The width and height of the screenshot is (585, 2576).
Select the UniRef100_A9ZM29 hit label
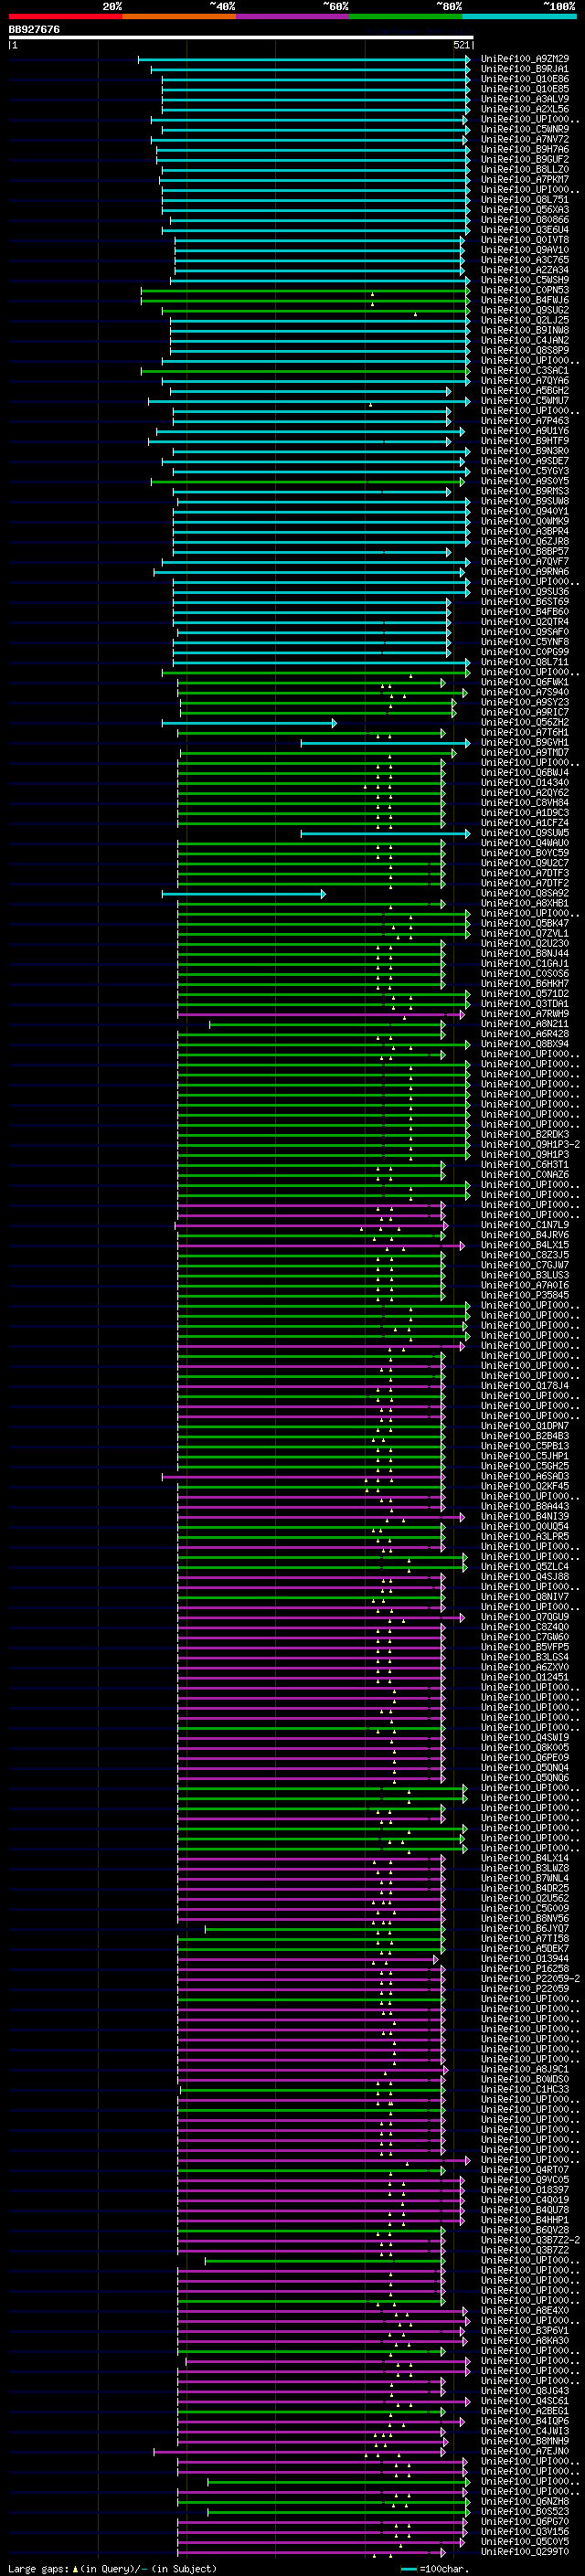click(525, 59)
